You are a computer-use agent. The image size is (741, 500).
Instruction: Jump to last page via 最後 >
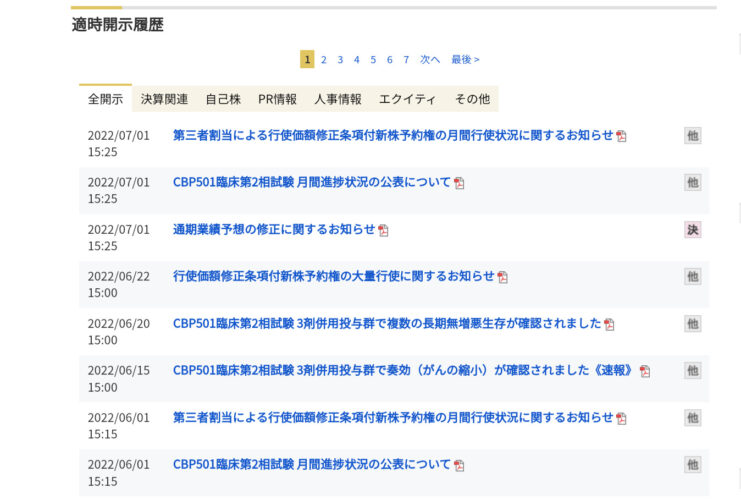pyautogui.click(x=465, y=60)
